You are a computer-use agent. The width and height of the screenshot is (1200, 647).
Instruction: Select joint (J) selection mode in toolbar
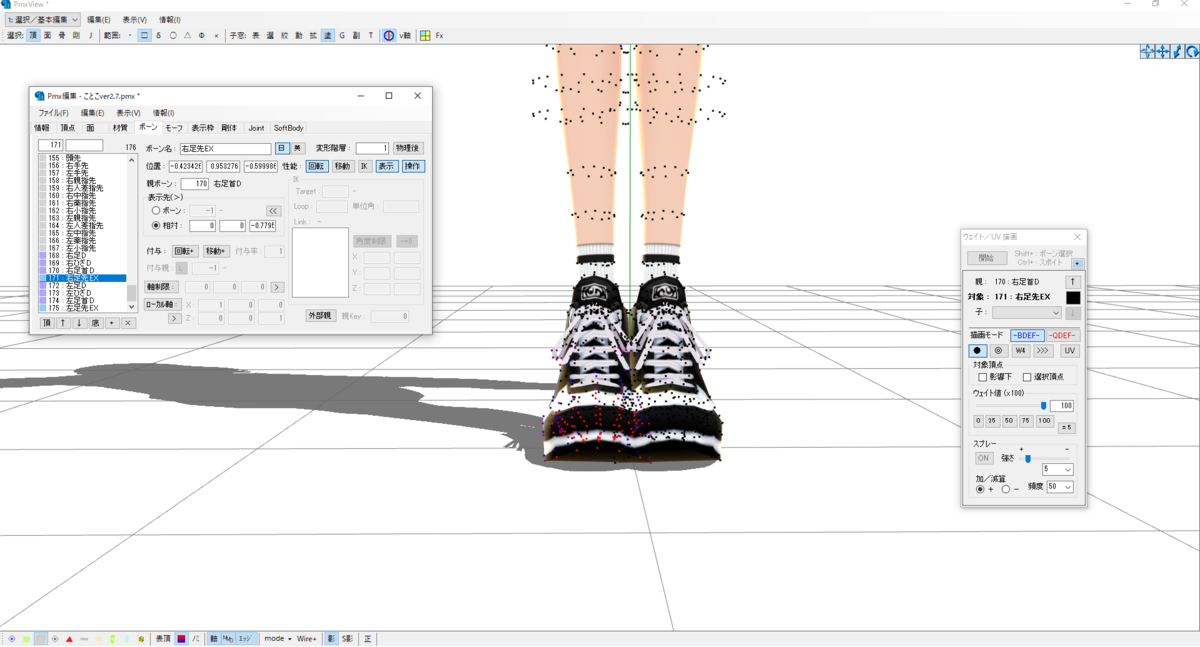[90, 35]
